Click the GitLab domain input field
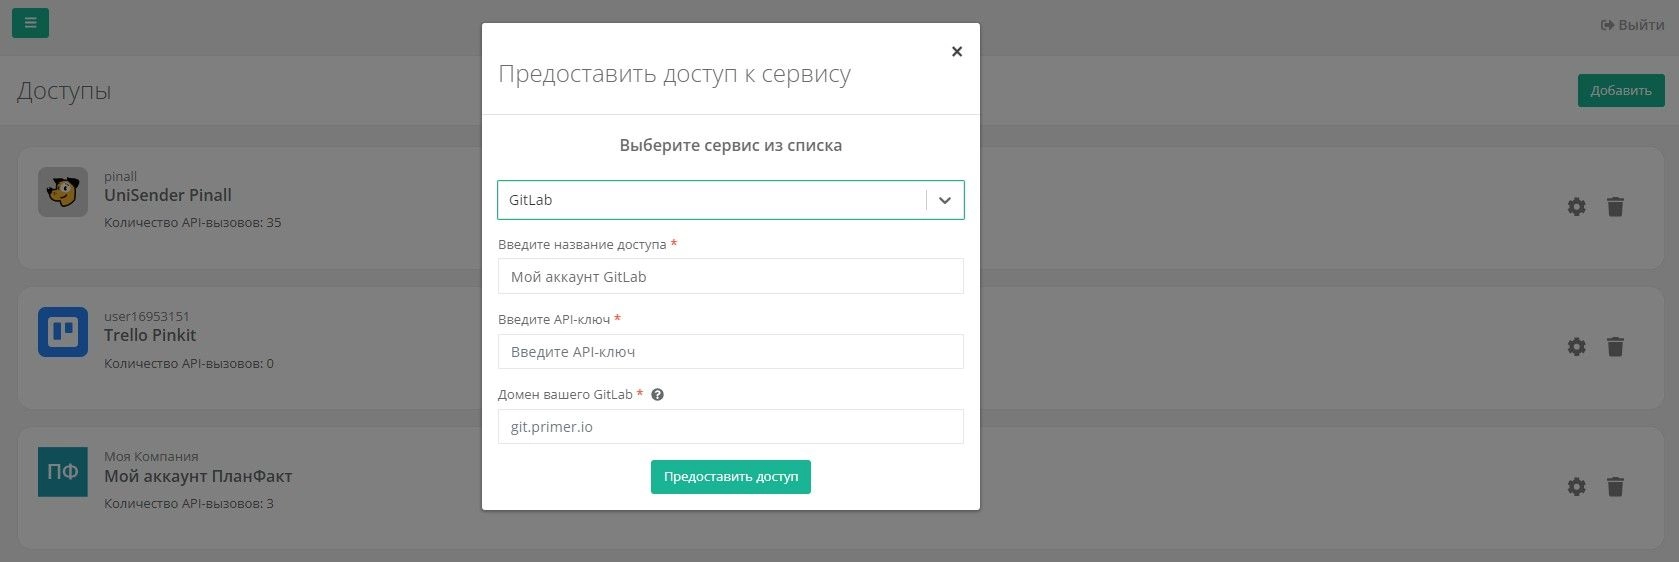 coord(730,427)
